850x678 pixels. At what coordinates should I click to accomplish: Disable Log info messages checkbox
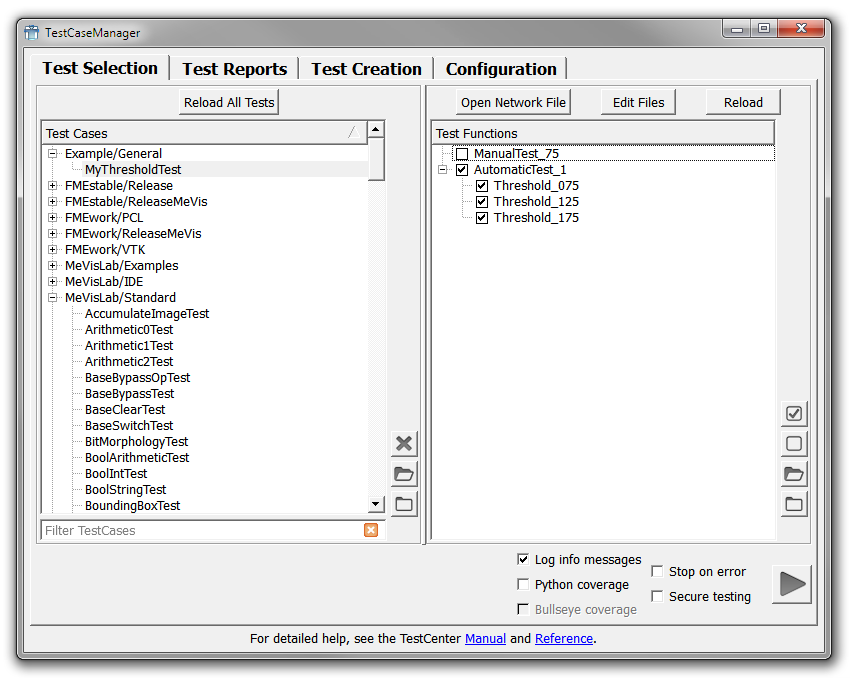[x=523, y=559]
